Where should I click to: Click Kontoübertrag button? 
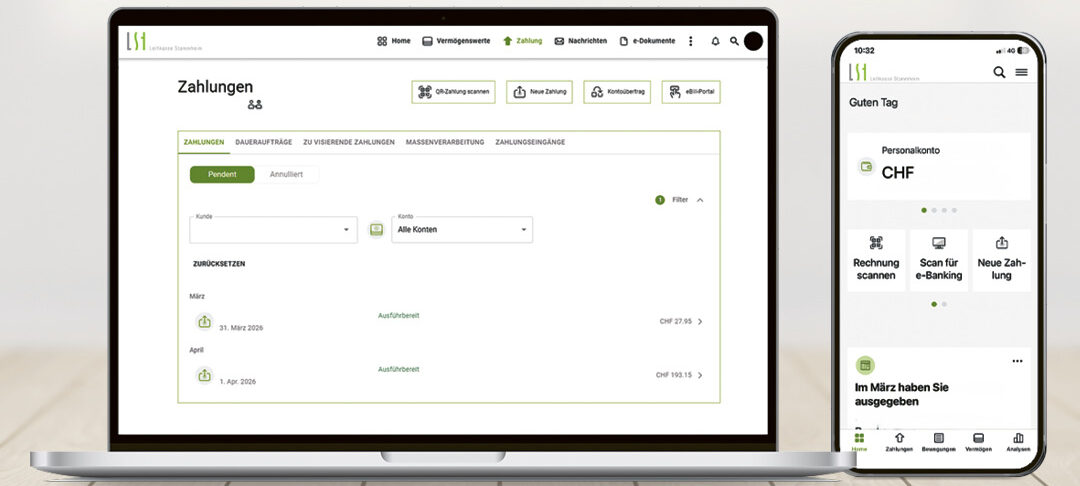pos(617,92)
